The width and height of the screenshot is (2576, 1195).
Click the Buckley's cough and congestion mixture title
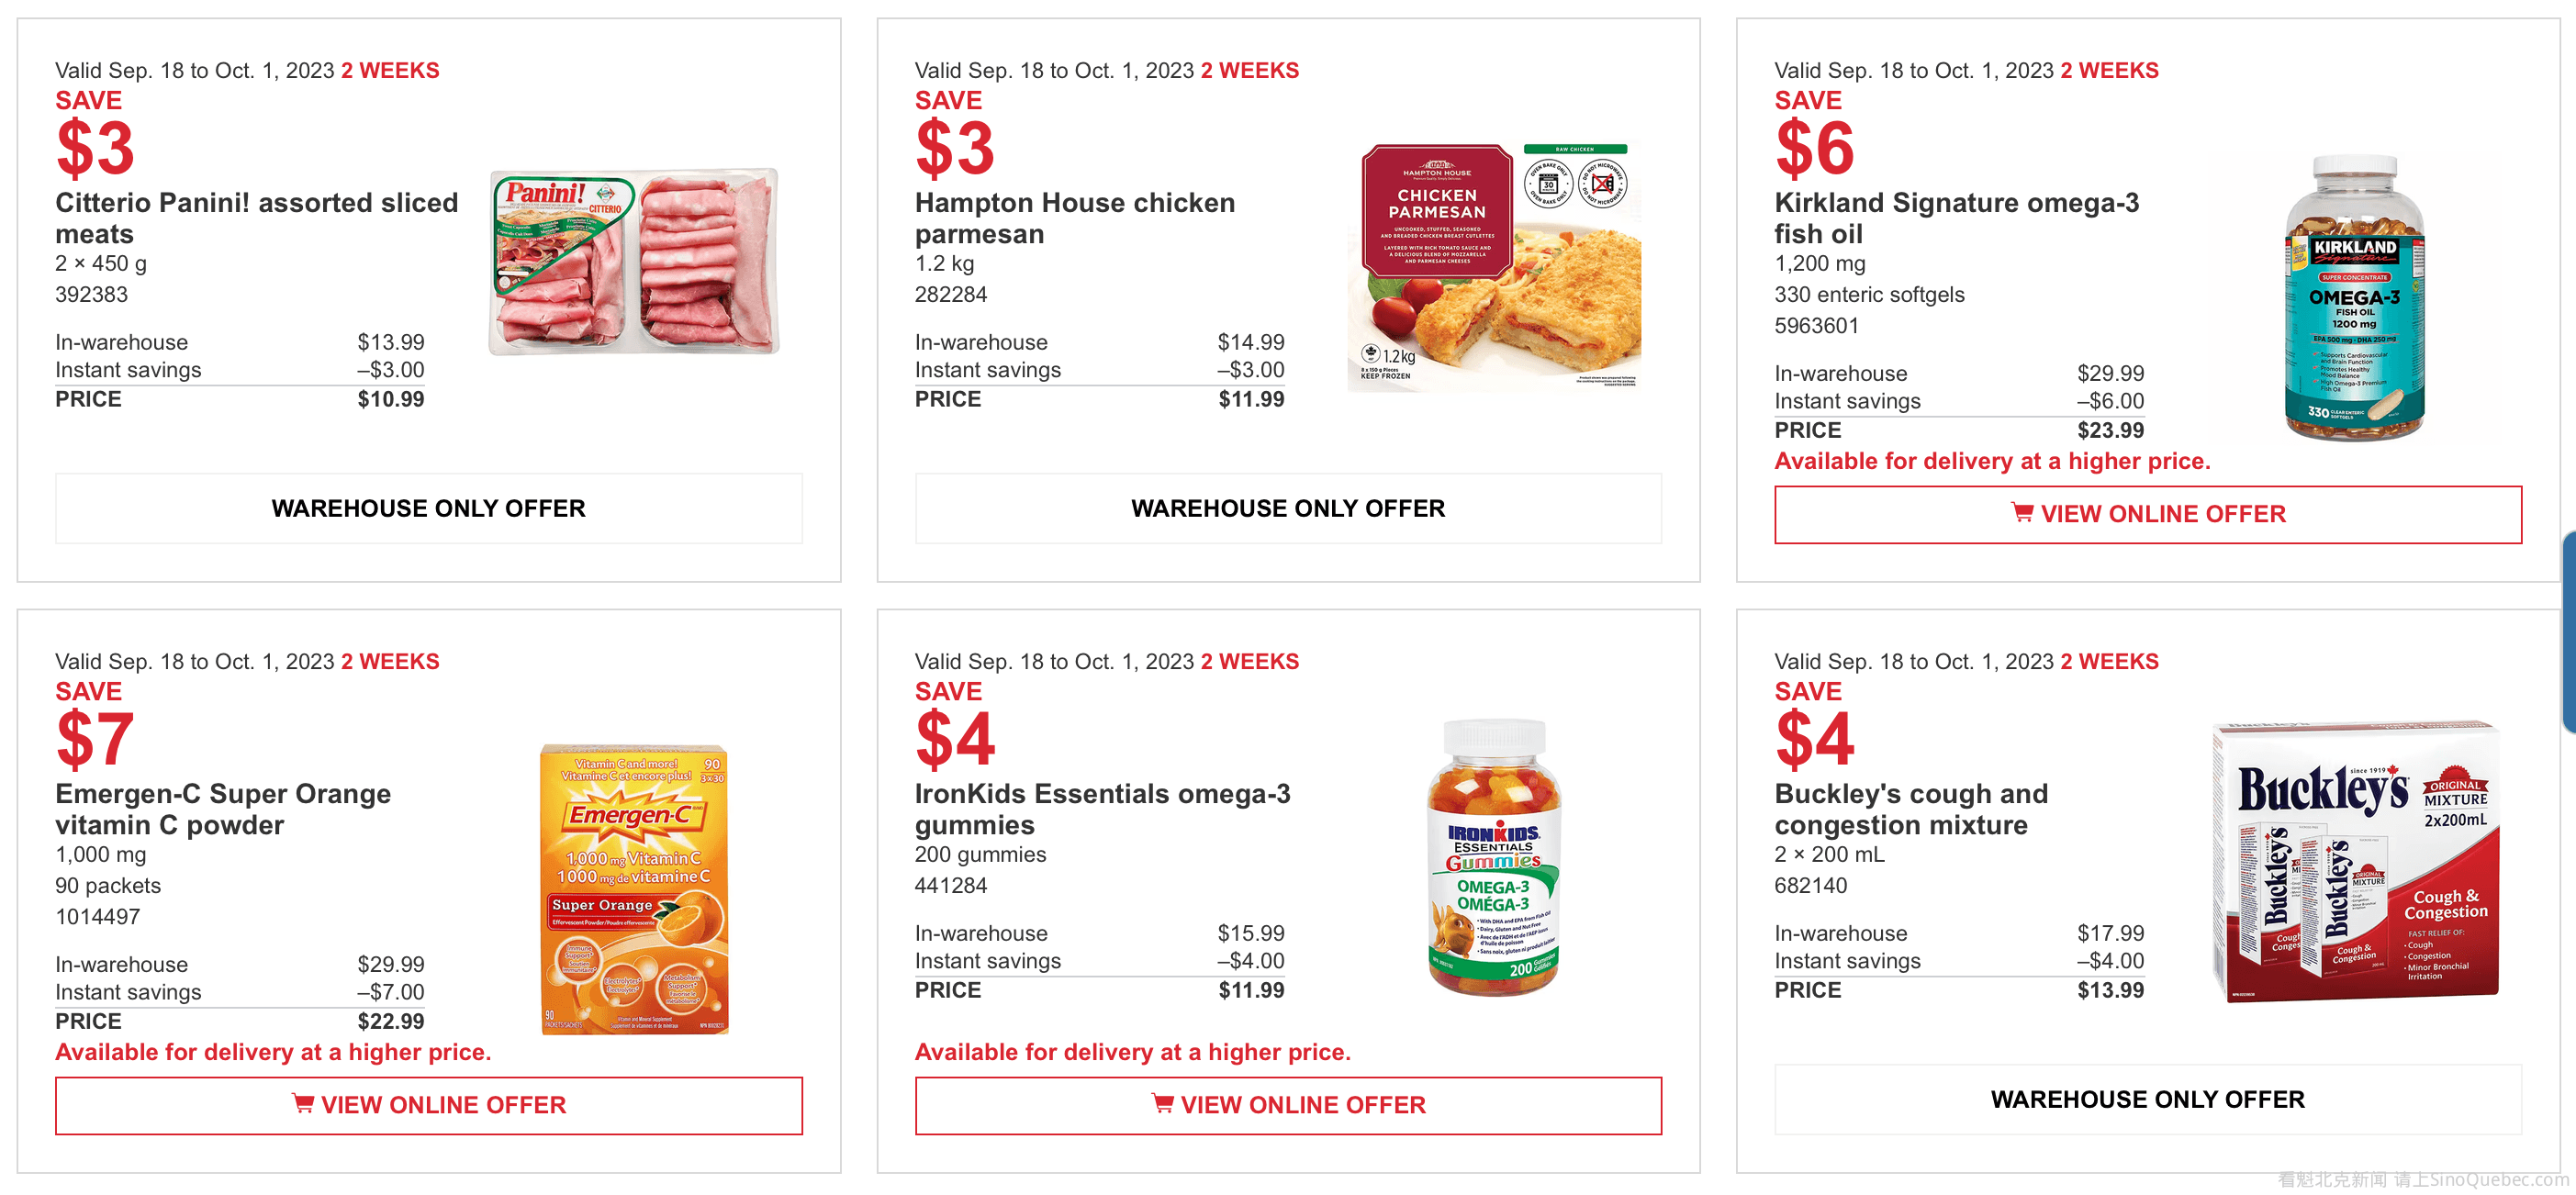[1910, 809]
